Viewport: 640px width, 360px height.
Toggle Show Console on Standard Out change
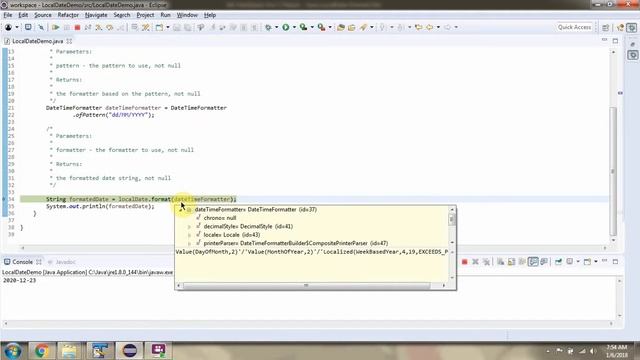(533, 262)
